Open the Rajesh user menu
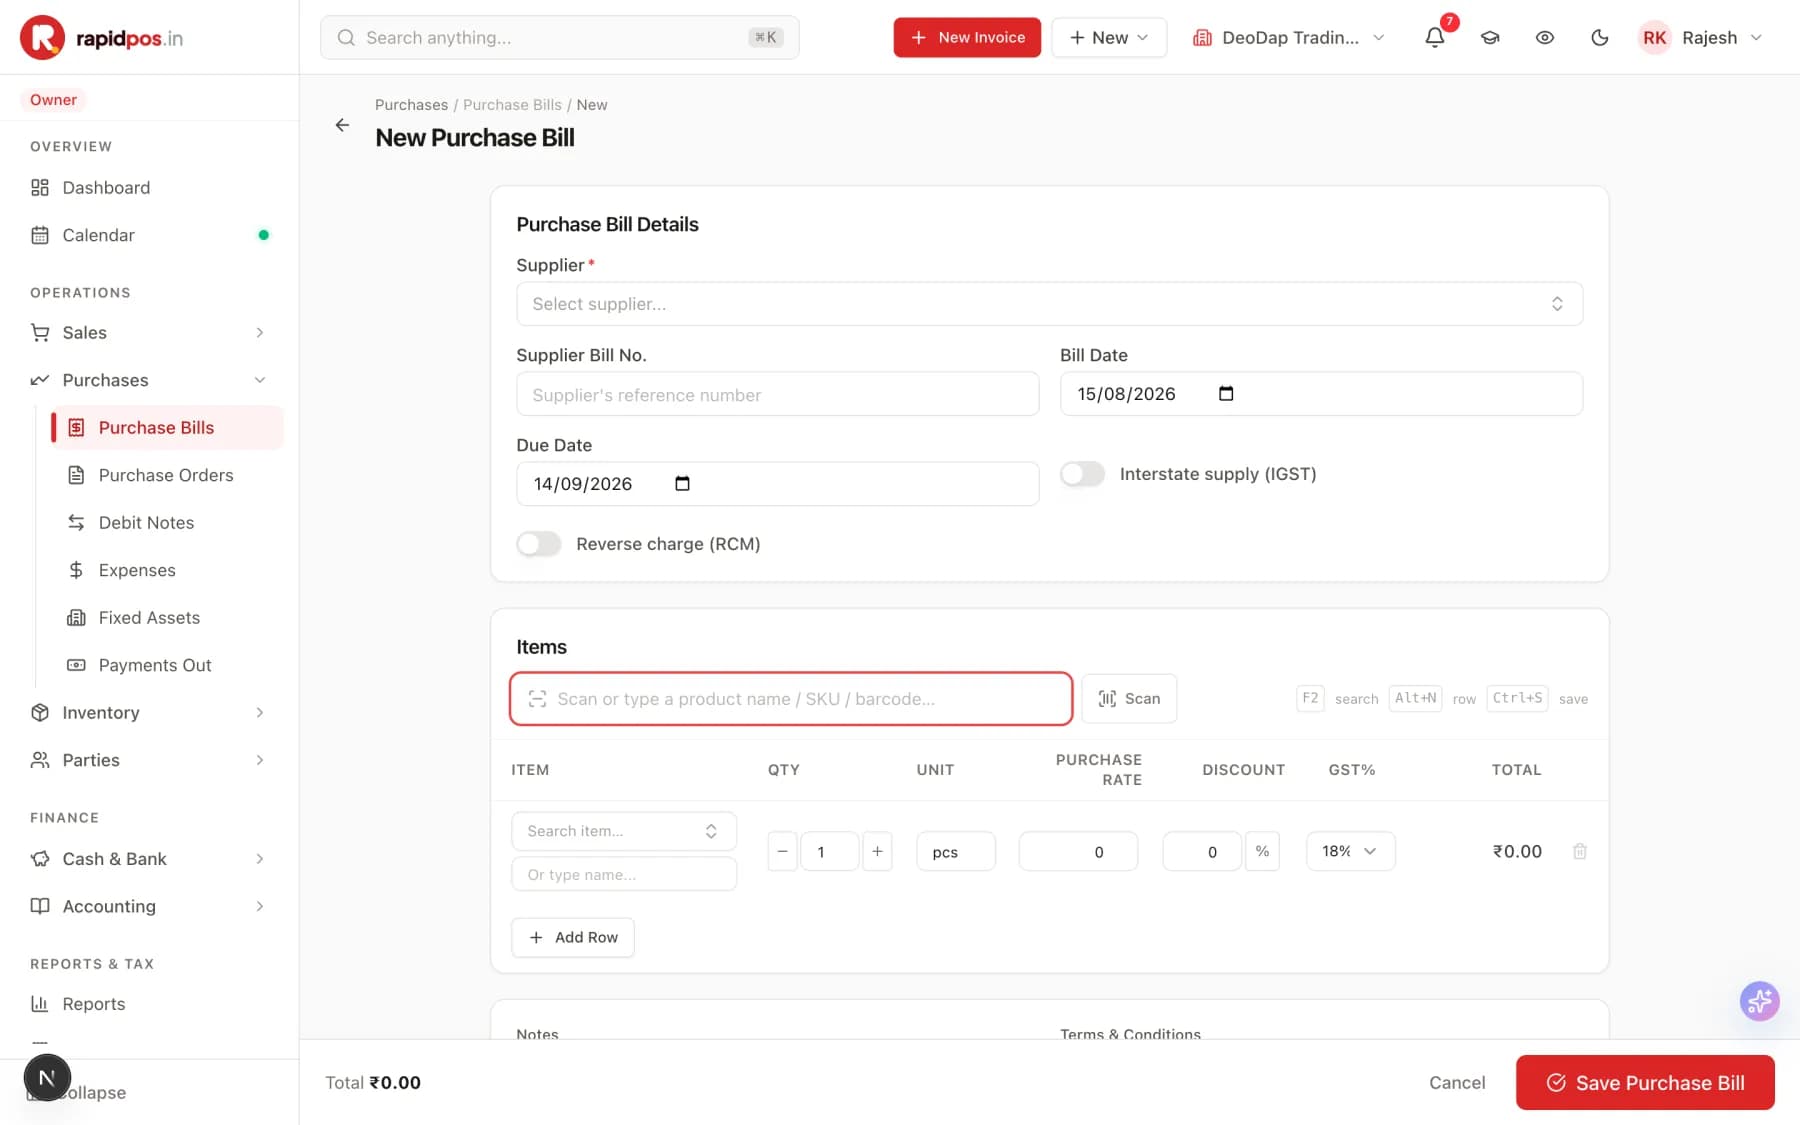The height and width of the screenshot is (1125, 1800). coord(1701,38)
